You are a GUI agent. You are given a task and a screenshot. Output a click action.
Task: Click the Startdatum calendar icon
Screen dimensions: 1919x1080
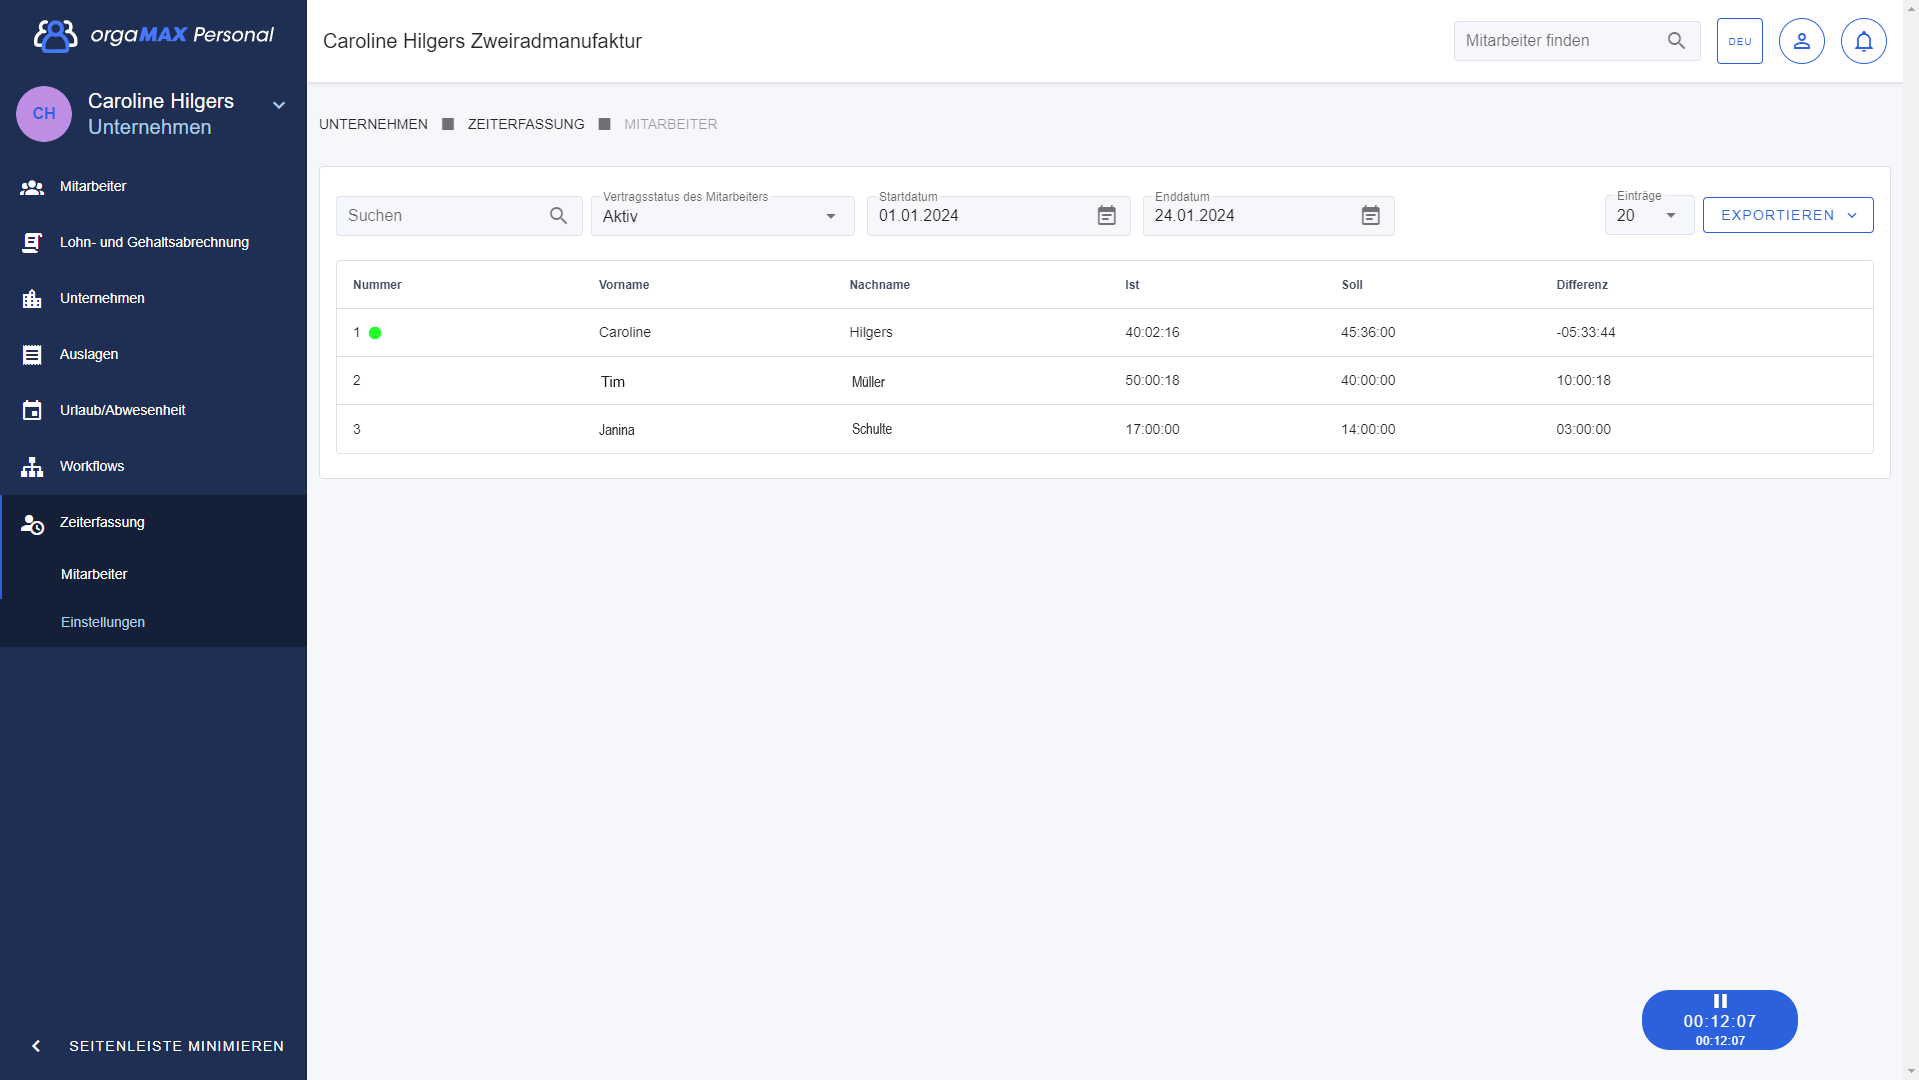pos(1106,216)
